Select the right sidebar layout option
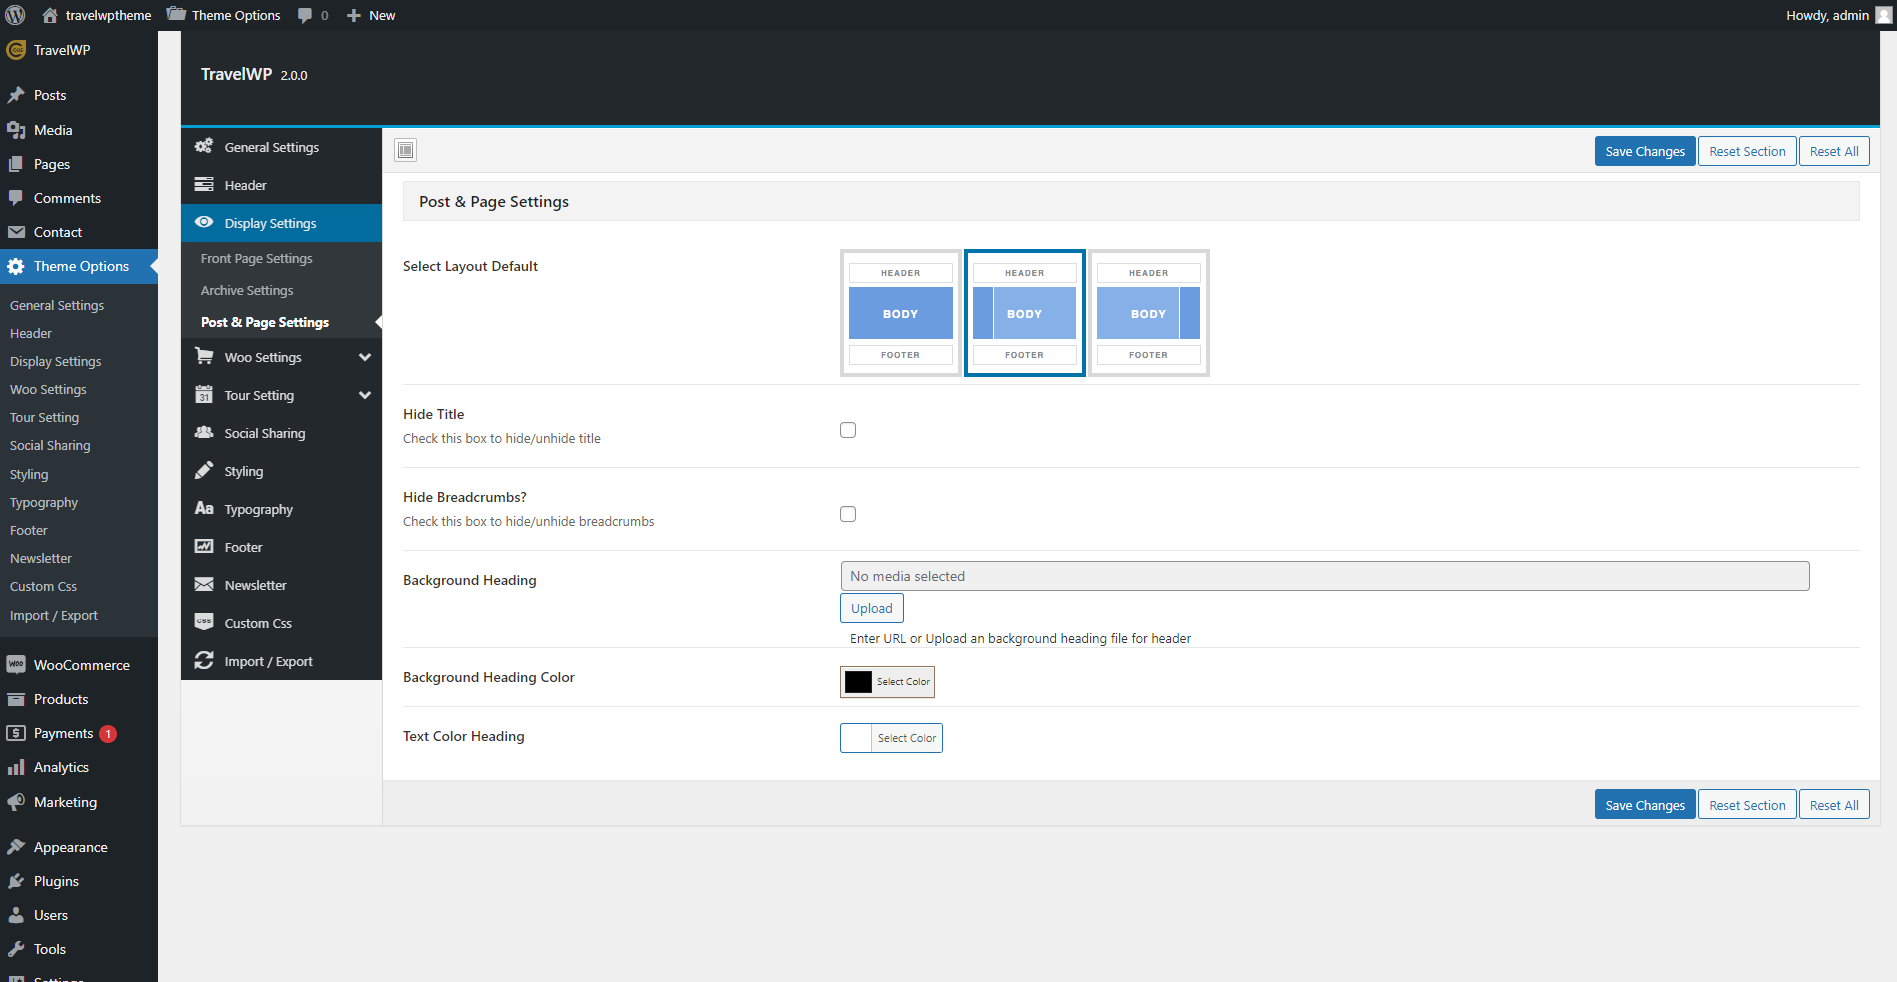This screenshot has width=1897, height=982. 1149,313
